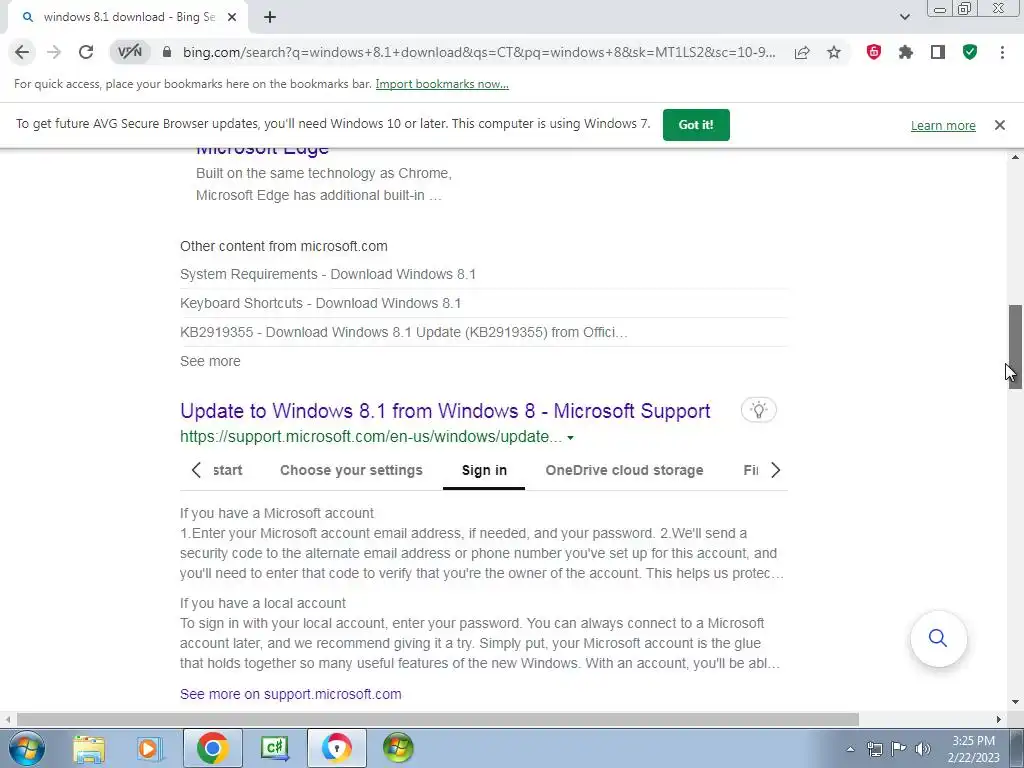Open Google Chrome from taskbar
1024x768 pixels.
[x=212, y=748]
